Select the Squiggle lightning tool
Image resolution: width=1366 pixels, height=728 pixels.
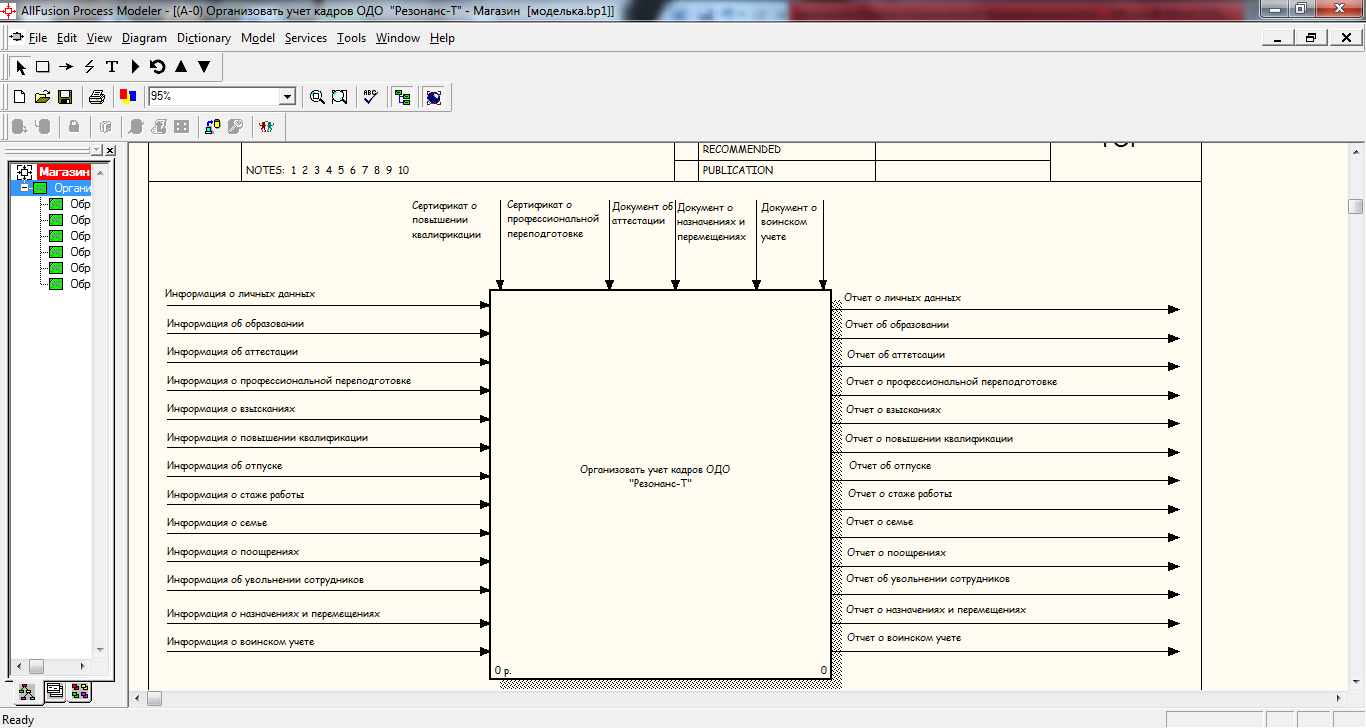pos(89,67)
